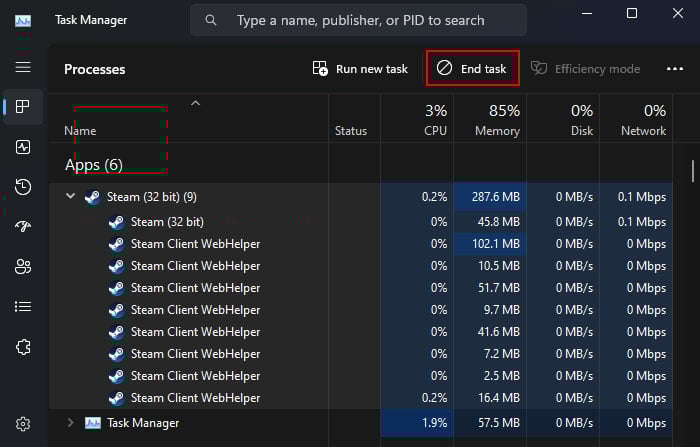Image resolution: width=700 pixels, height=447 pixels.
Task: Open the Services puzzle-piece icon
Action: 23,346
